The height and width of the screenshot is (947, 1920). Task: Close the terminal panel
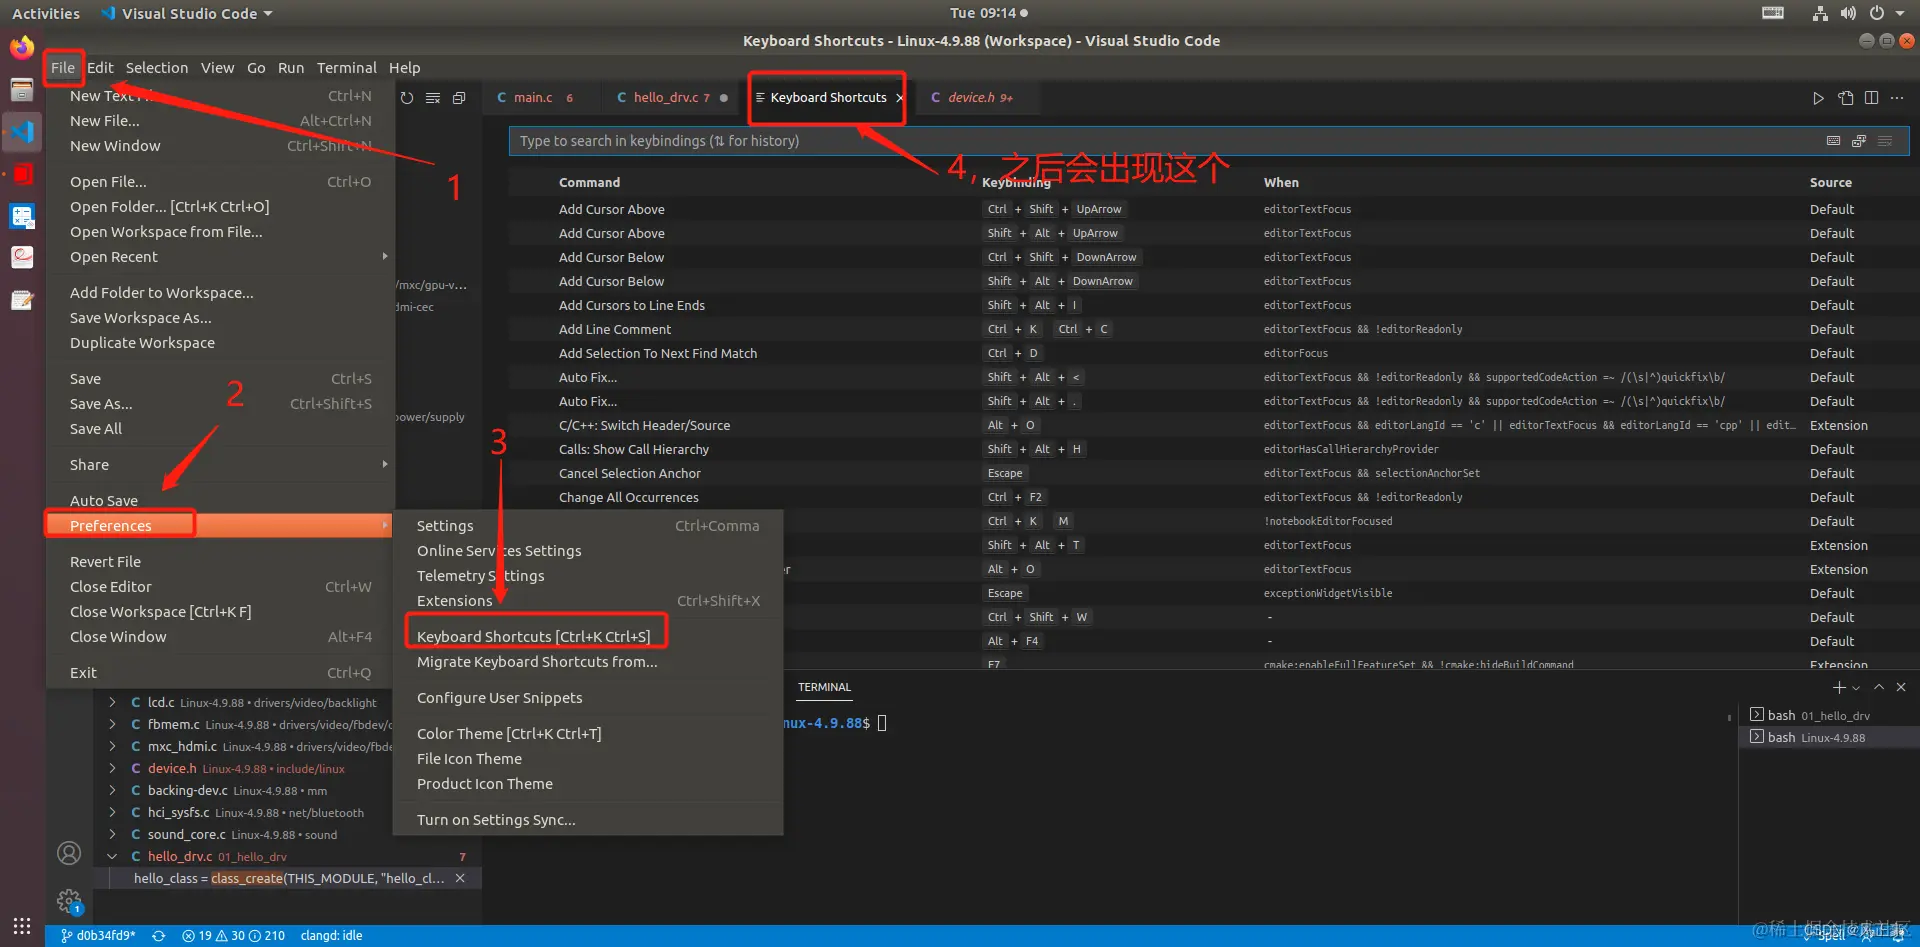[x=1901, y=687]
